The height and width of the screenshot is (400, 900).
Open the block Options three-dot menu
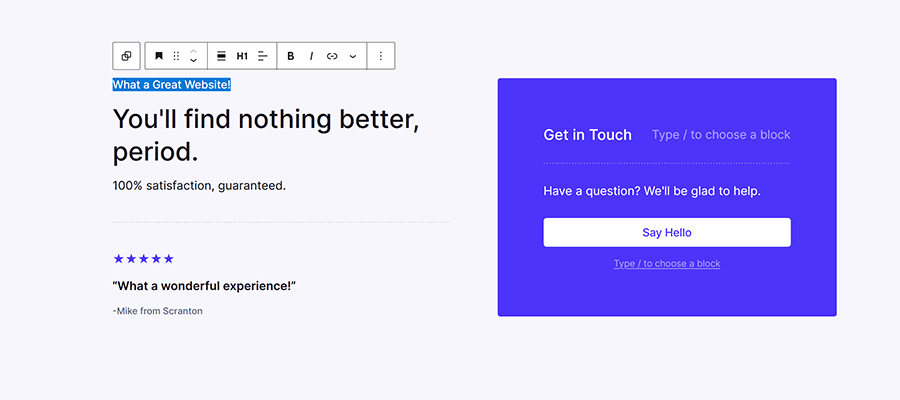tap(381, 56)
